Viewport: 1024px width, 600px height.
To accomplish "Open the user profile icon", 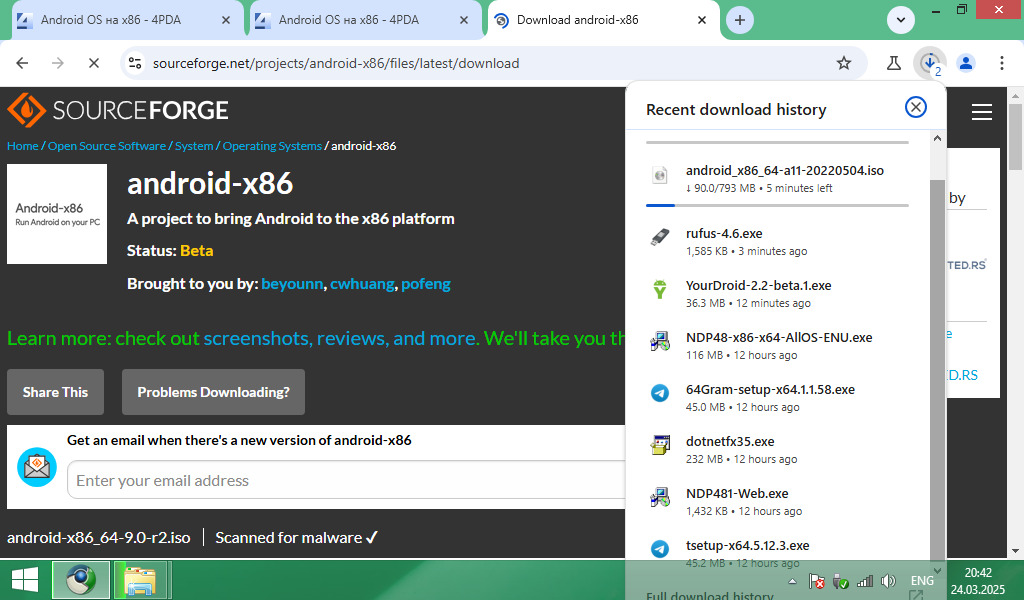I will click(x=965, y=63).
